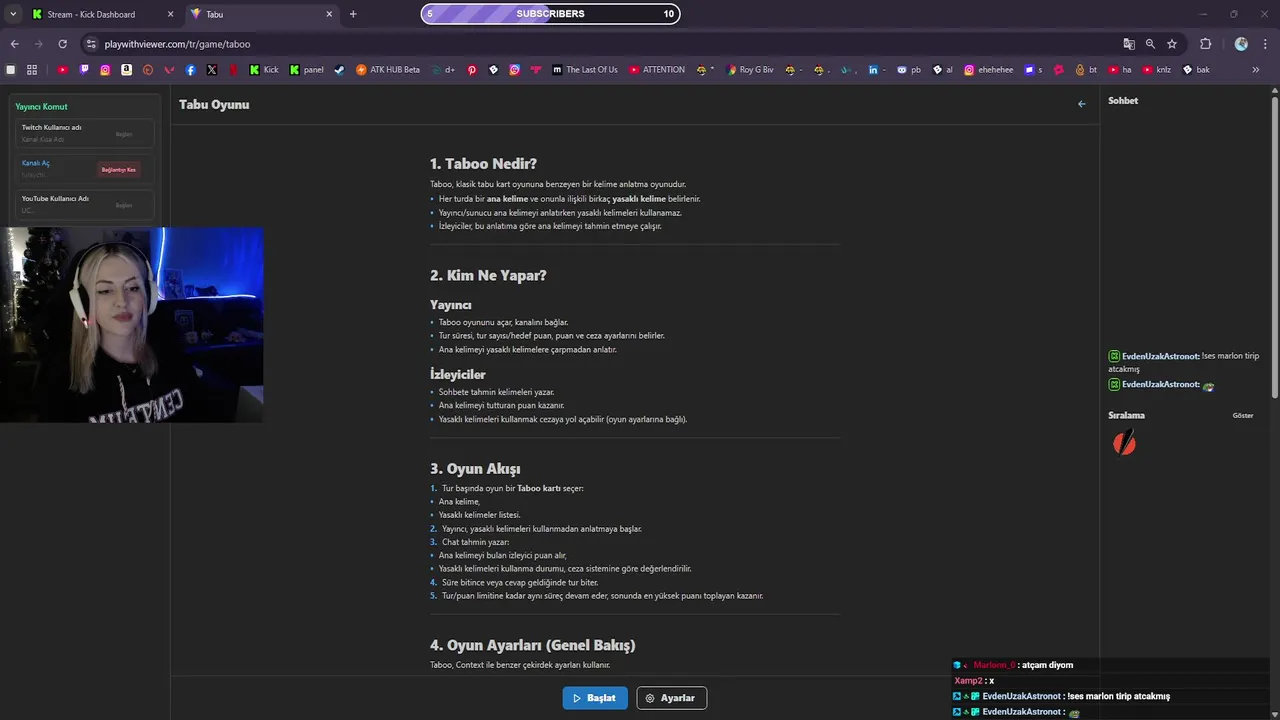Close the Stream - Kick Dashboard tab
The height and width of the screenshot is (720, 1280).
(170, 14)
